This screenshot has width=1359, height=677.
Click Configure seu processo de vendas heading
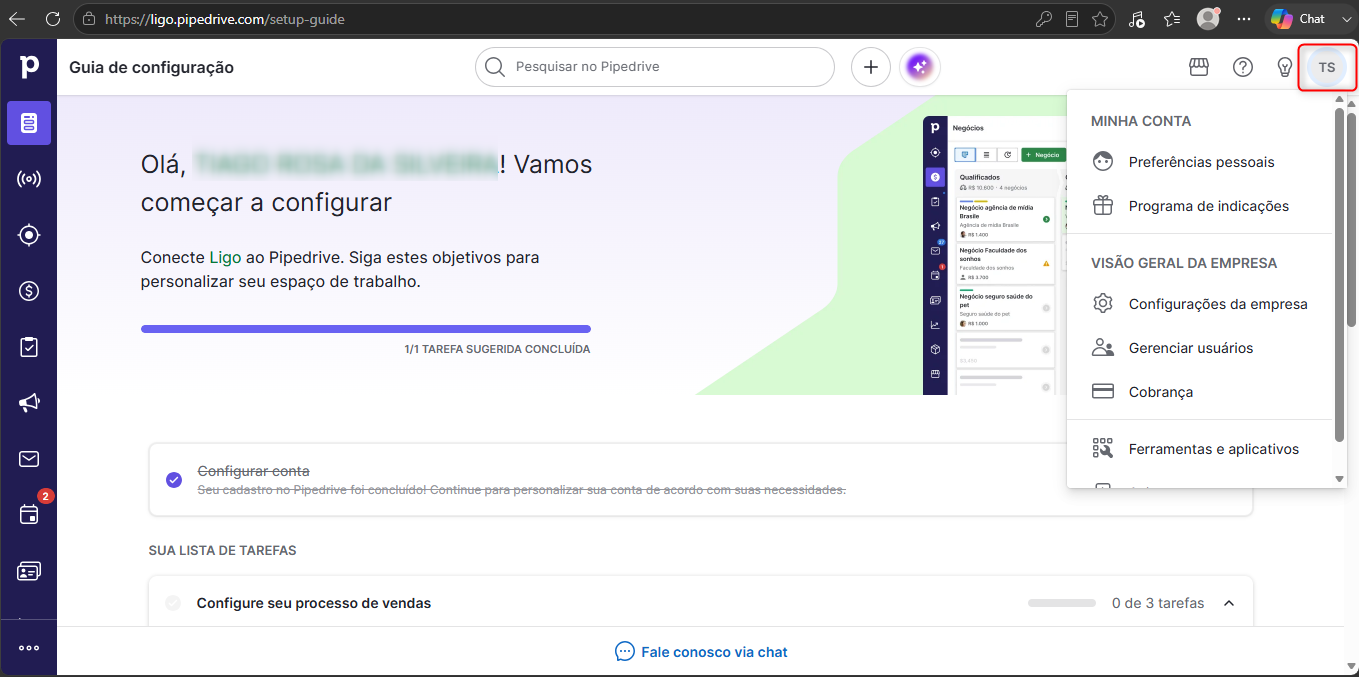[314, 603]
